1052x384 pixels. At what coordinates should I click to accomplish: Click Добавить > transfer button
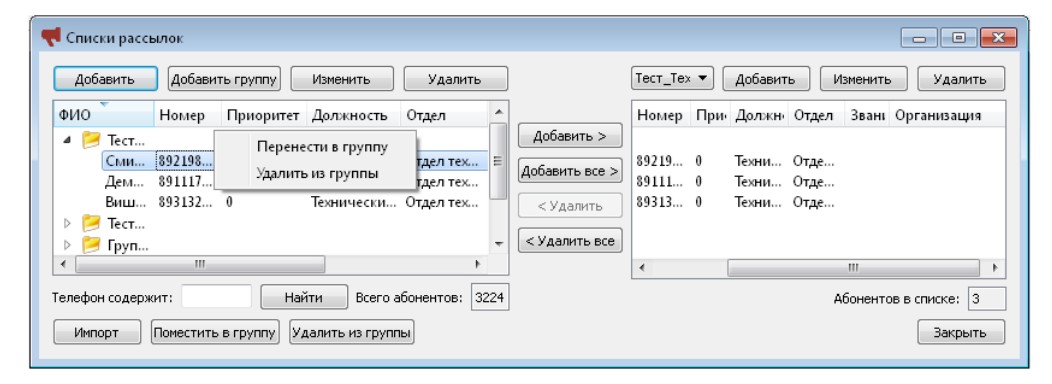(x=570, y=136)
